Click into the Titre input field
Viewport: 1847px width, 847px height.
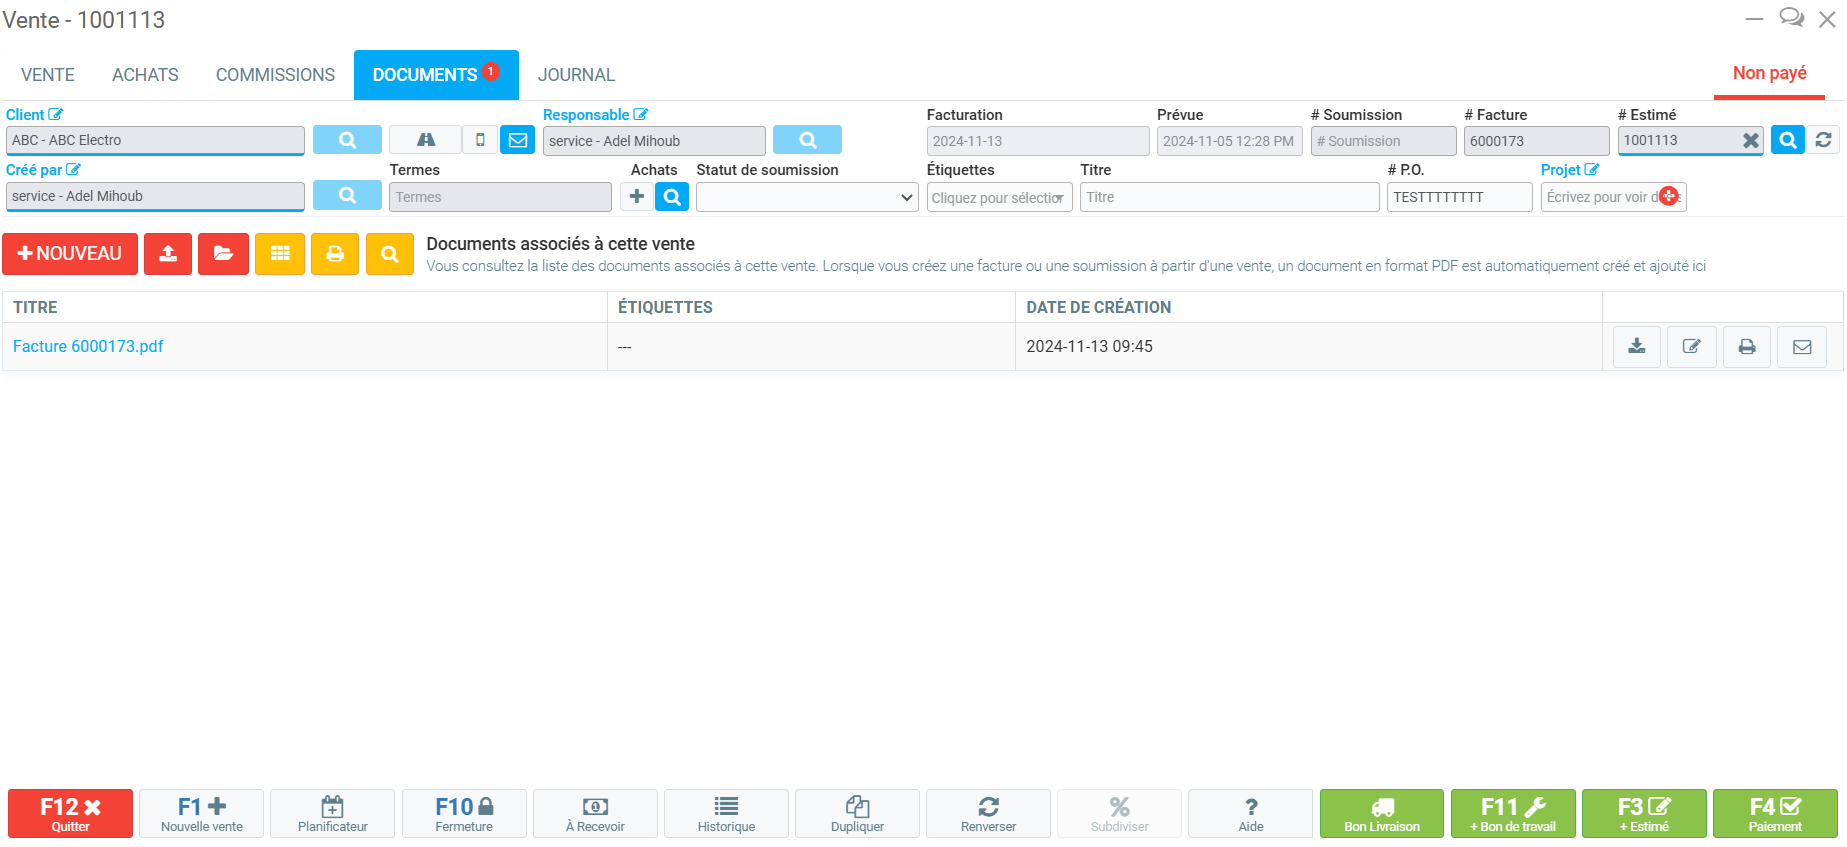point(1228,198)
